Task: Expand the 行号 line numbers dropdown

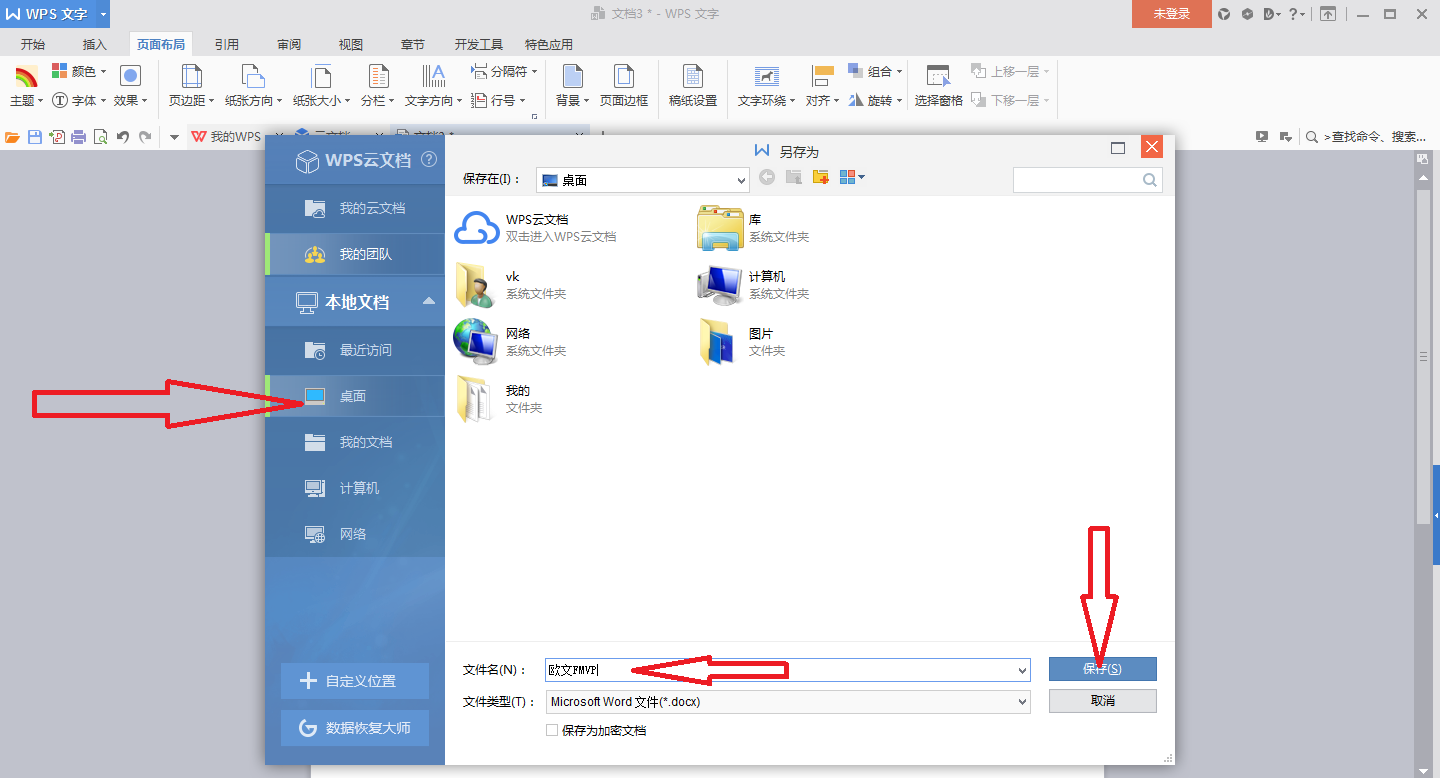Action: click(x=498, y=100)
